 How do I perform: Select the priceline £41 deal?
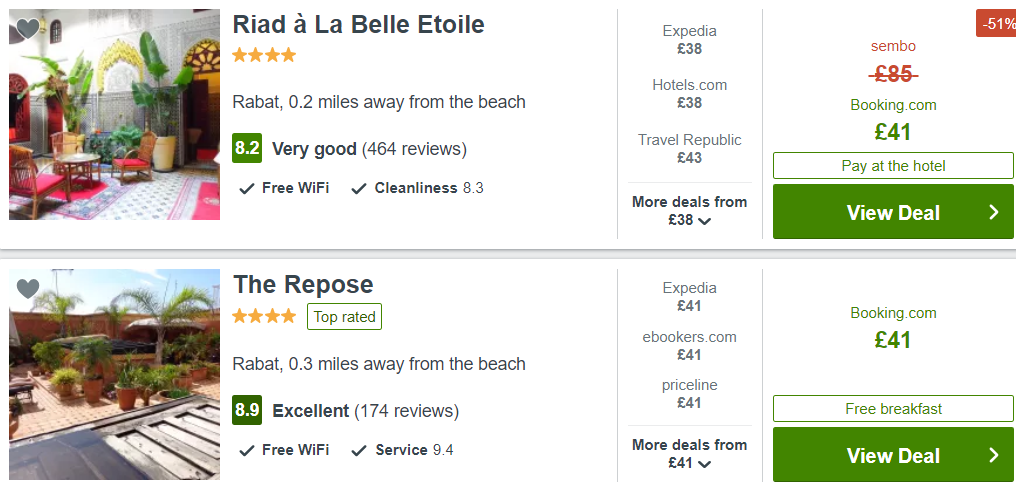point(689,393)
